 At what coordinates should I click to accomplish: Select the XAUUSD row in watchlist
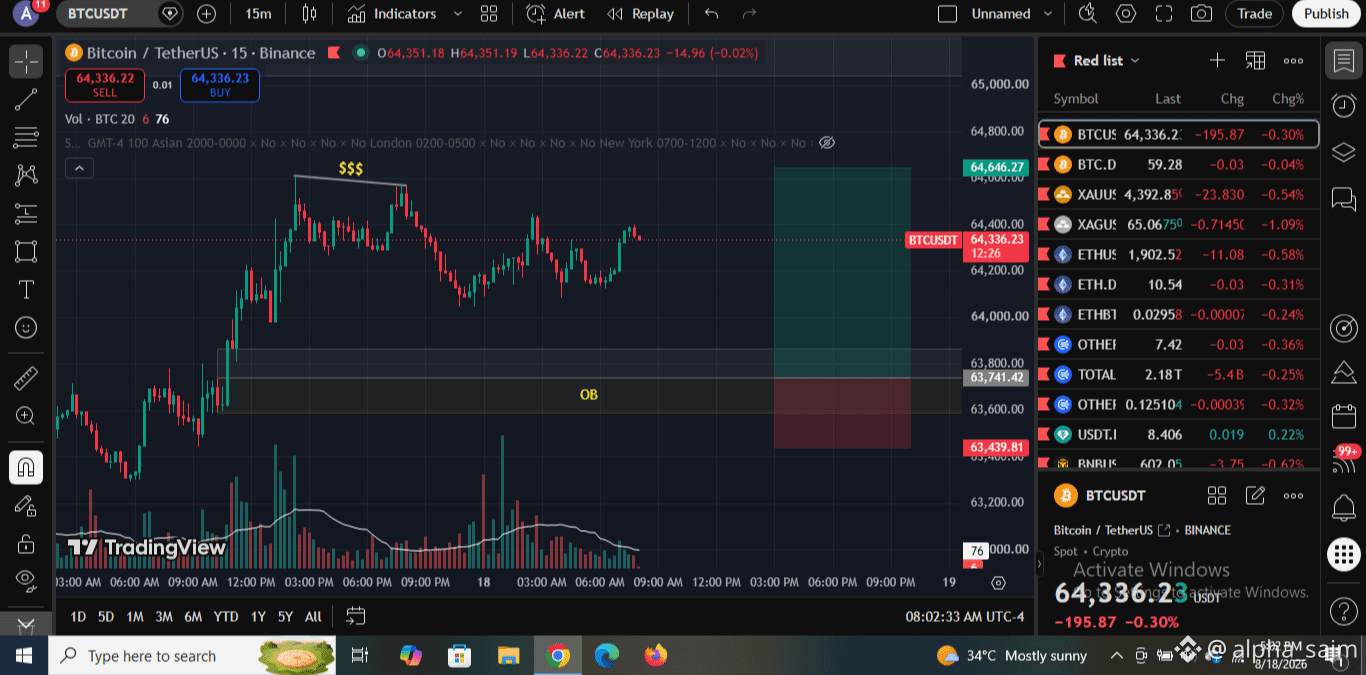click(x=1178, y=194)
